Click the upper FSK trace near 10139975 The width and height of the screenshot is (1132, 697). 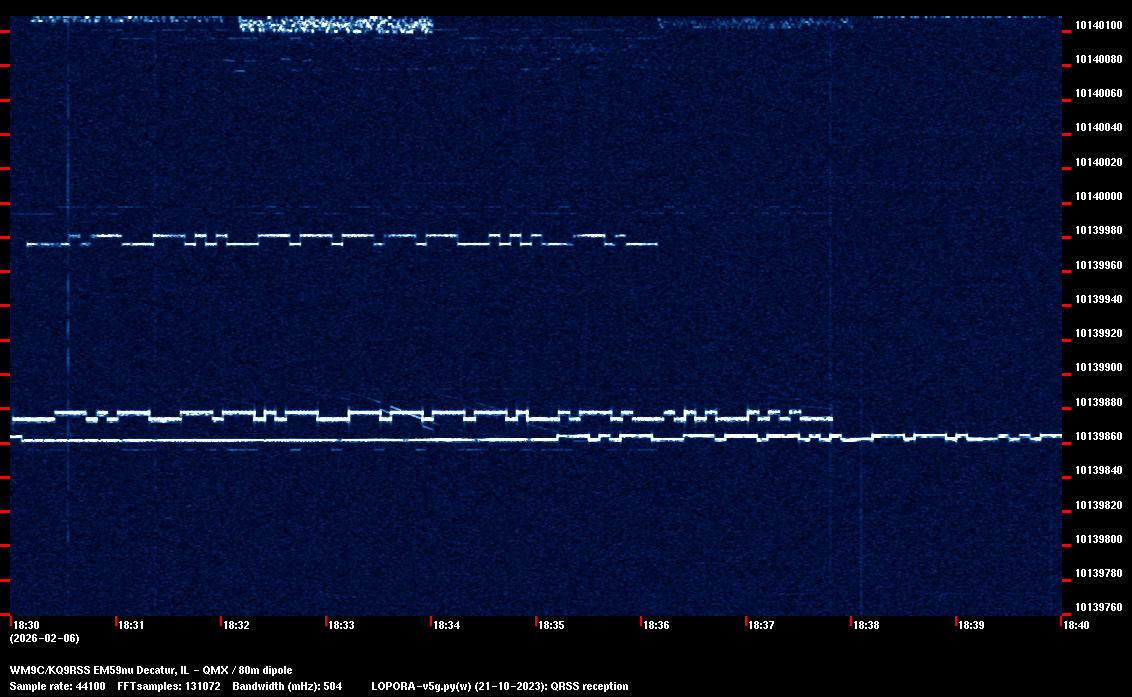click(x=340, y=240)
